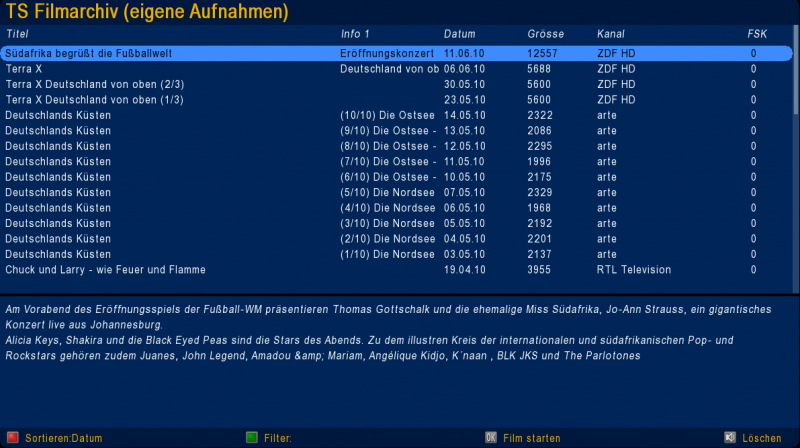
Task: Click the Löschen label
Action: pyautogui.click(x=762, y=438)
